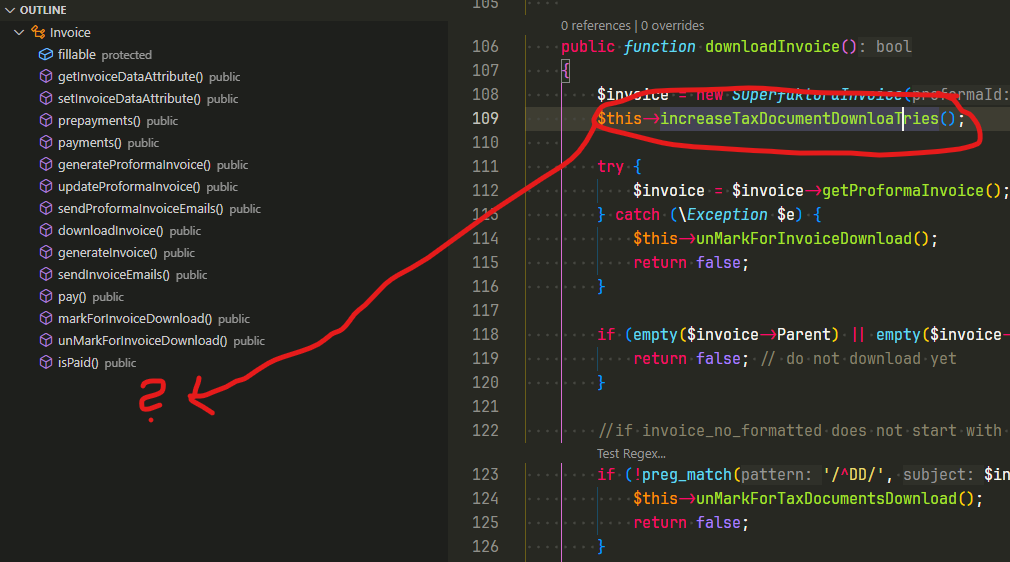Viewport: 1010px width, 562px height.
Task: Collapse the Invoice class tree node
Action: (x=19, y=33)
